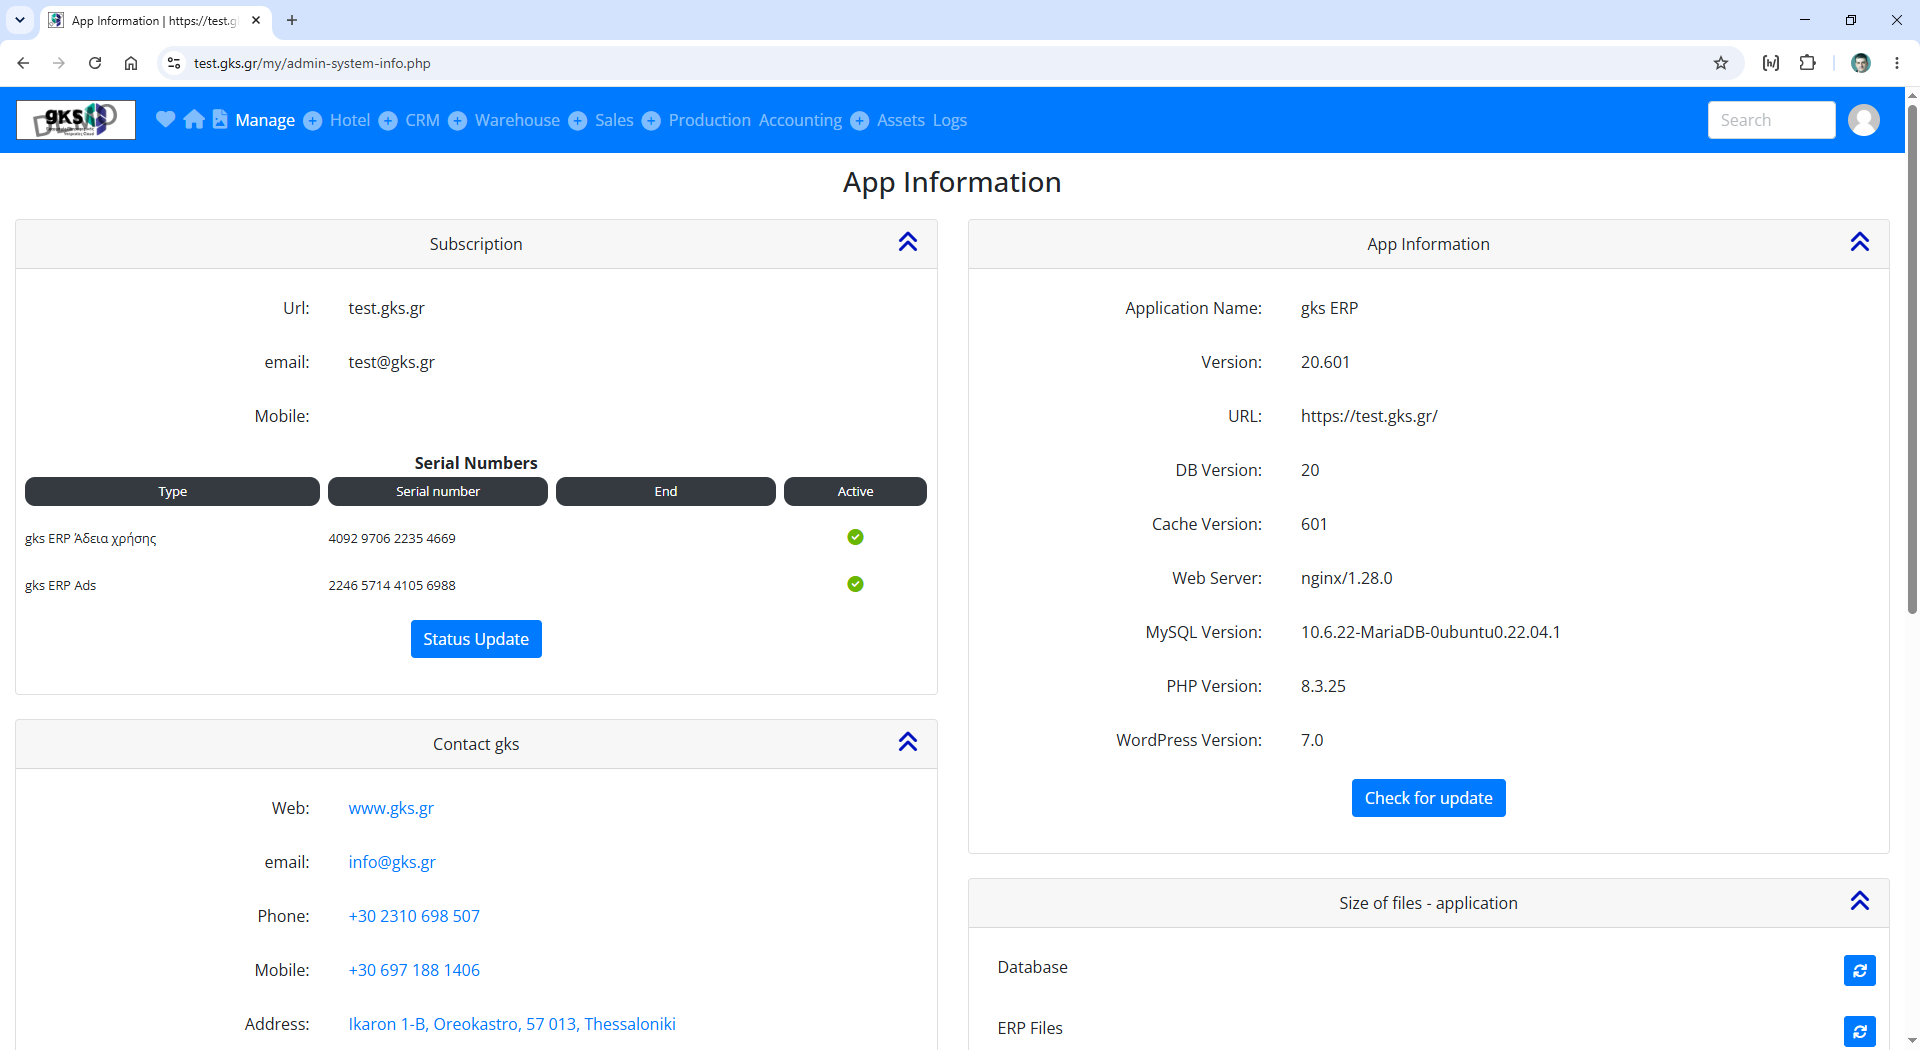Sort by the End column header

point(666,491)
